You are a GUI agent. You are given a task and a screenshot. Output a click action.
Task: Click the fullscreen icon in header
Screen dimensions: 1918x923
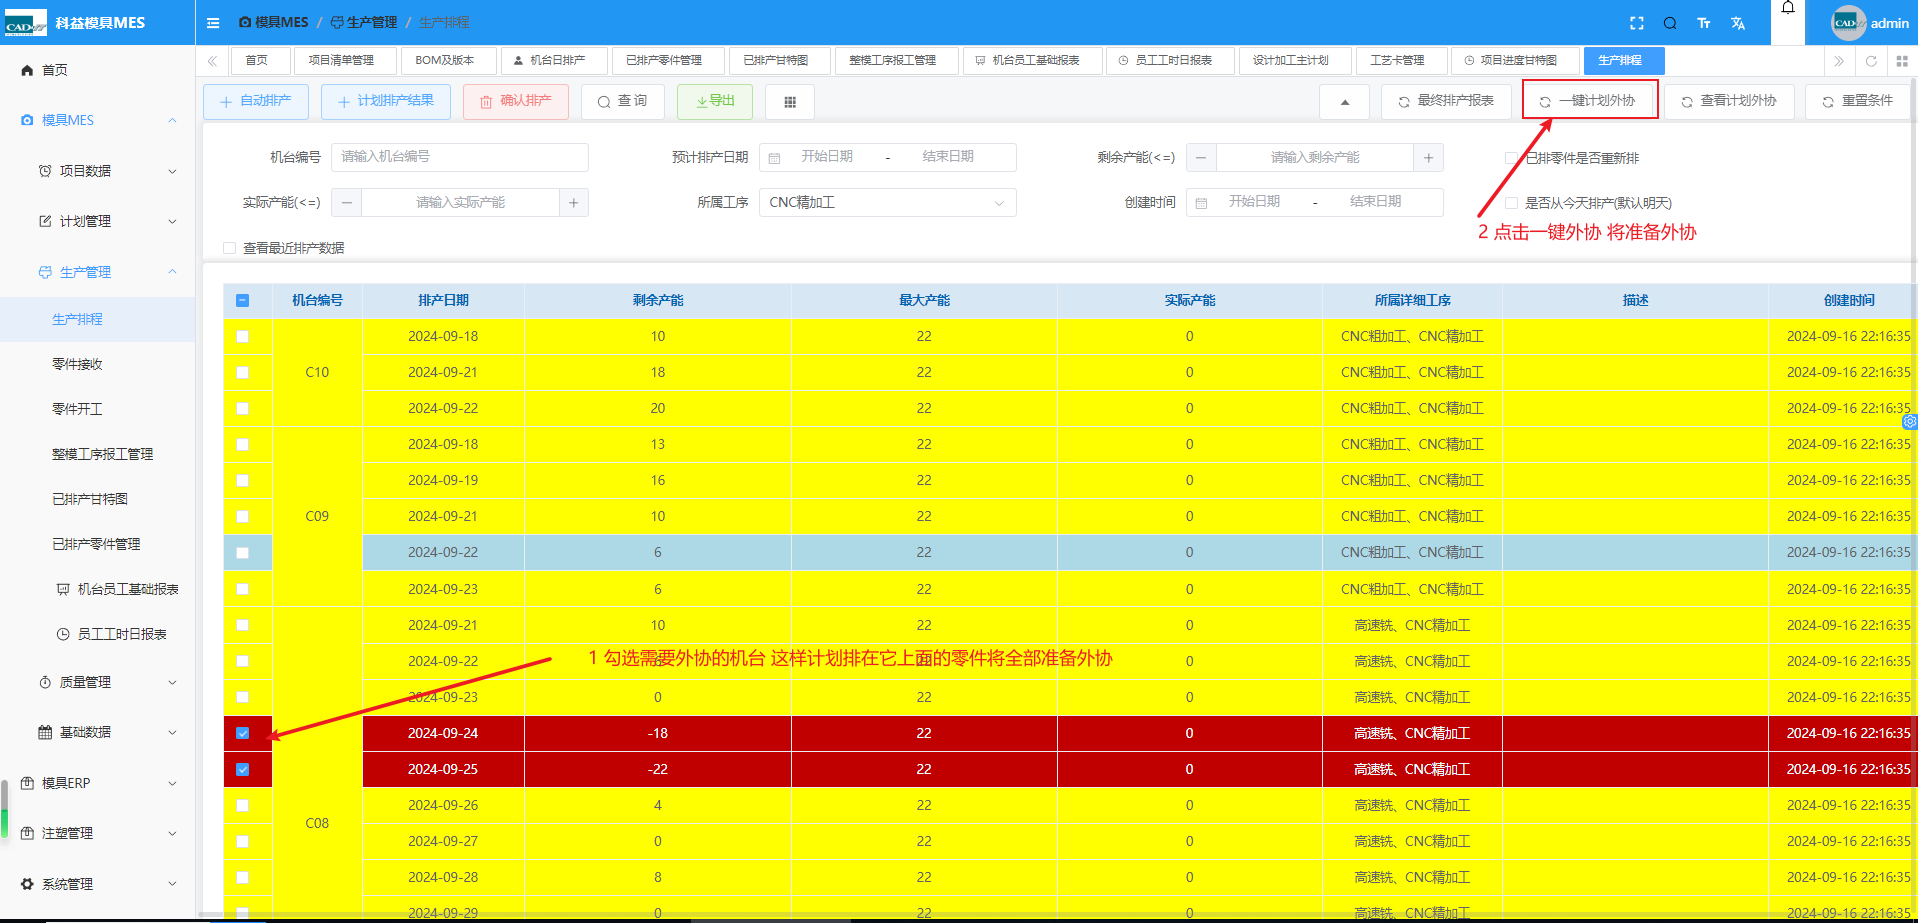click(x=1637, y=23)
